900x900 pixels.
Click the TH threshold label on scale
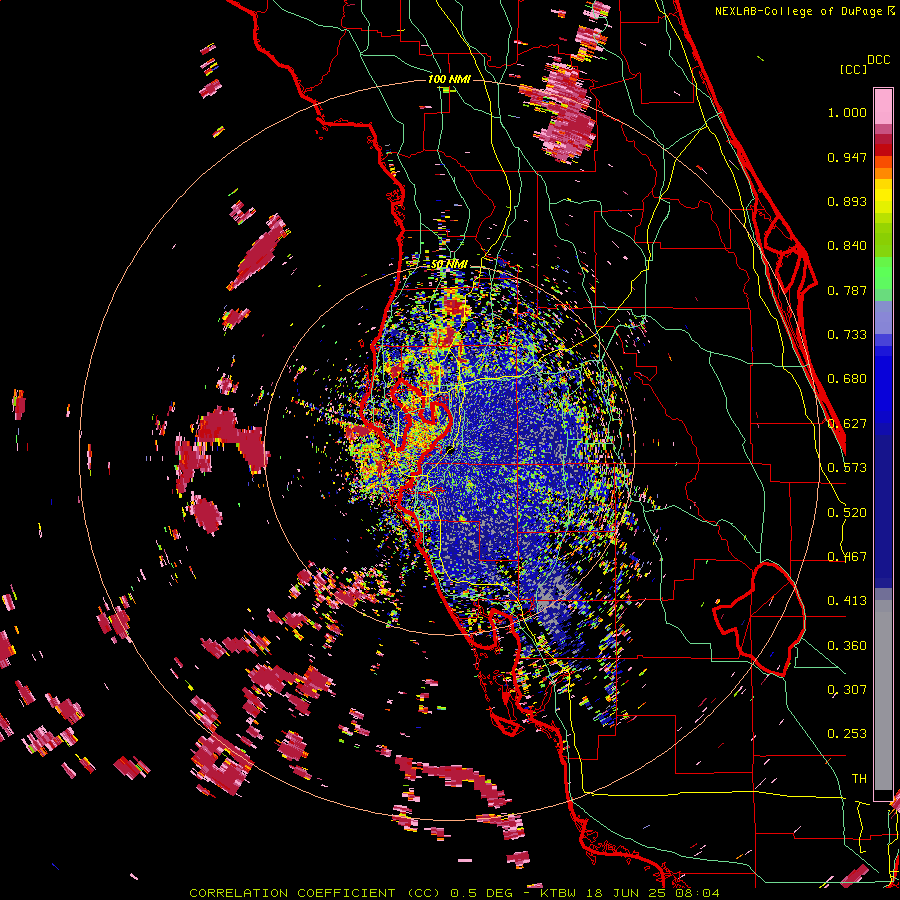(859, 779)
